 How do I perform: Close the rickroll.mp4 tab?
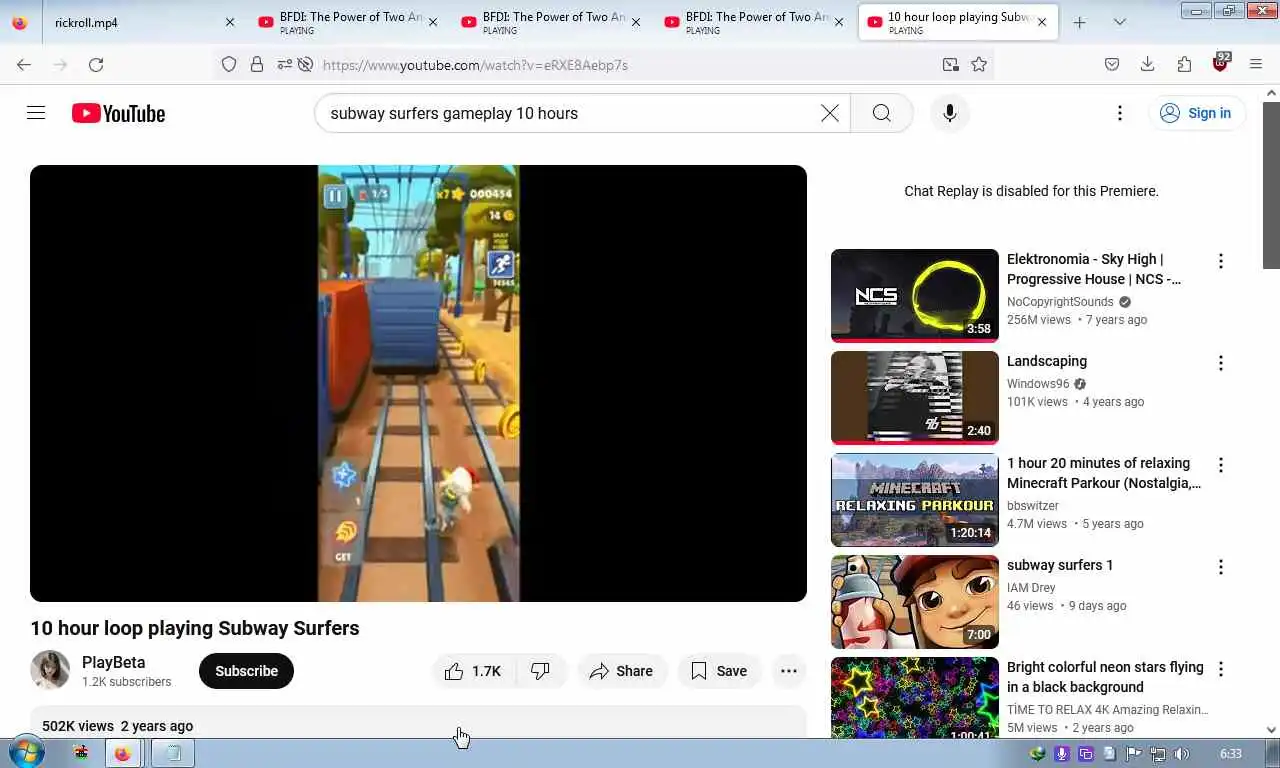(229, 22)
